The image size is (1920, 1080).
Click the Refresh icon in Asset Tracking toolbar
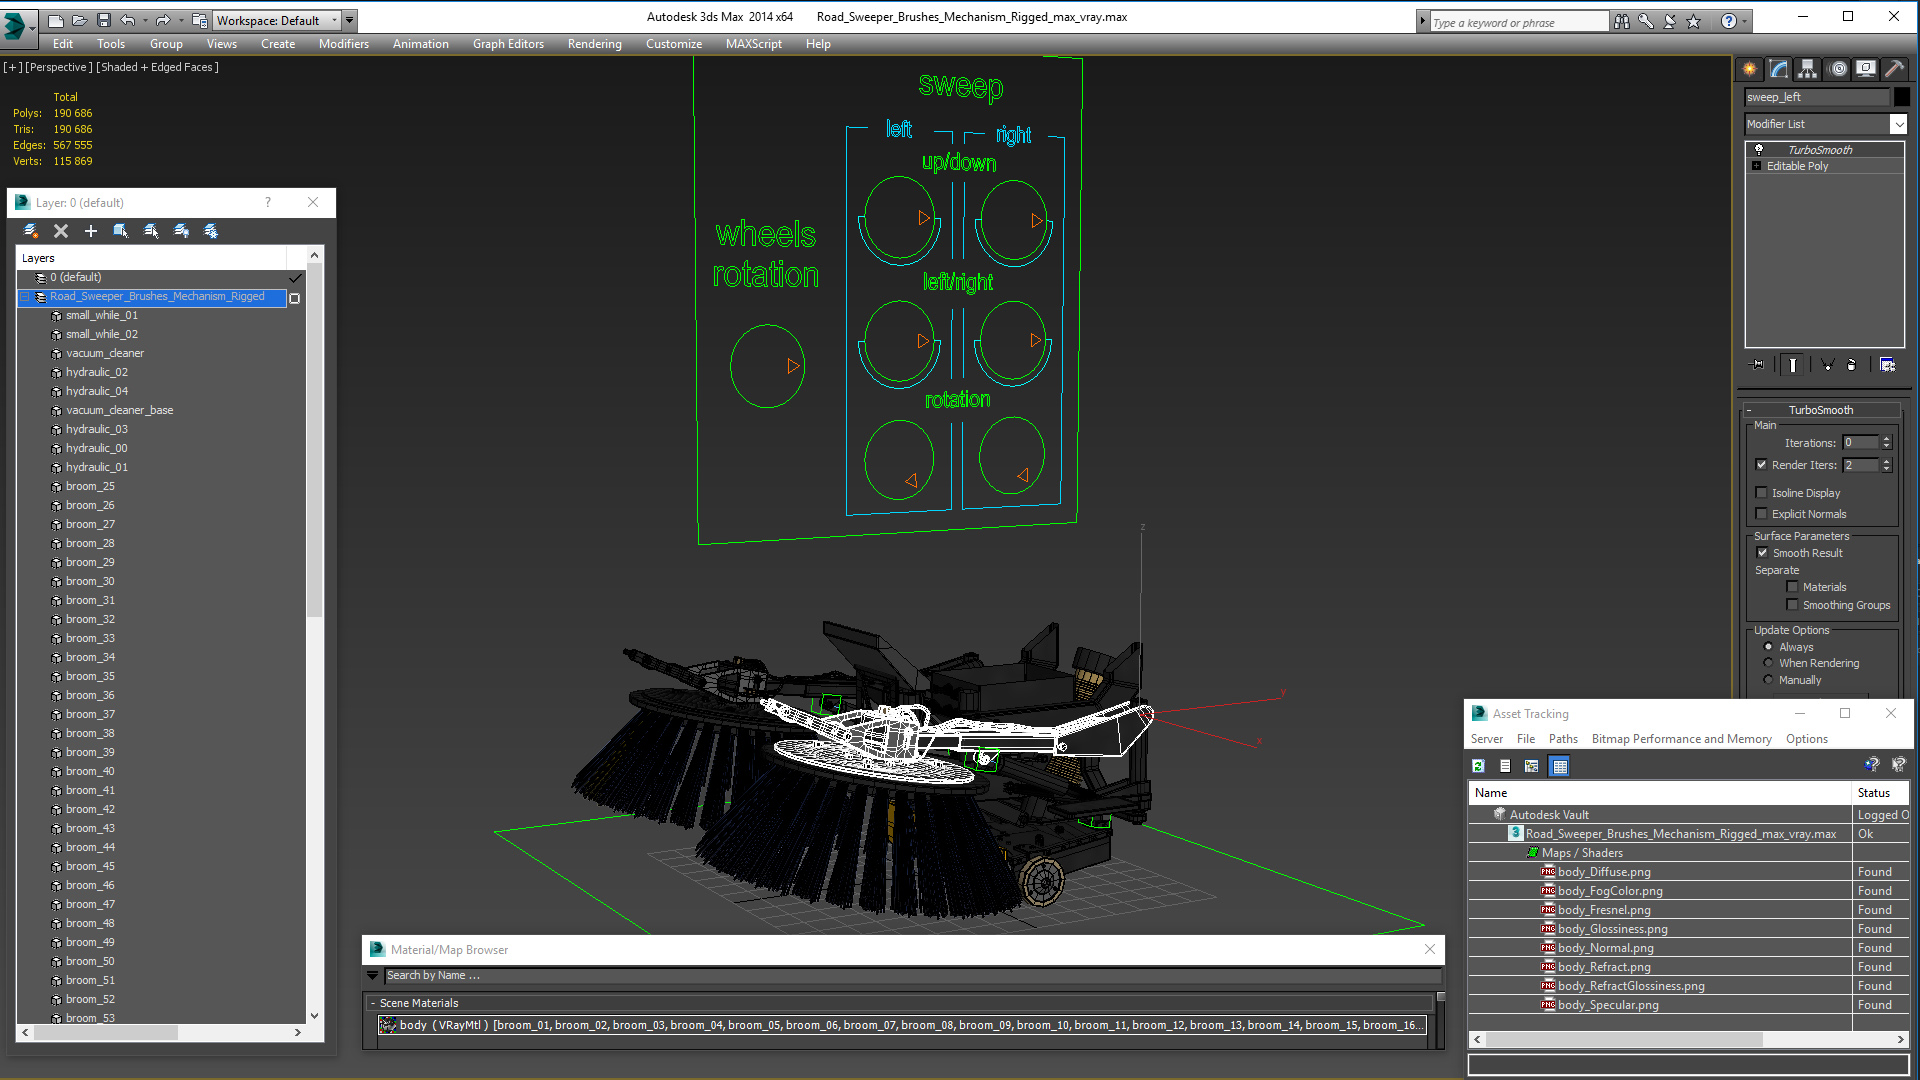(1478, 766)
